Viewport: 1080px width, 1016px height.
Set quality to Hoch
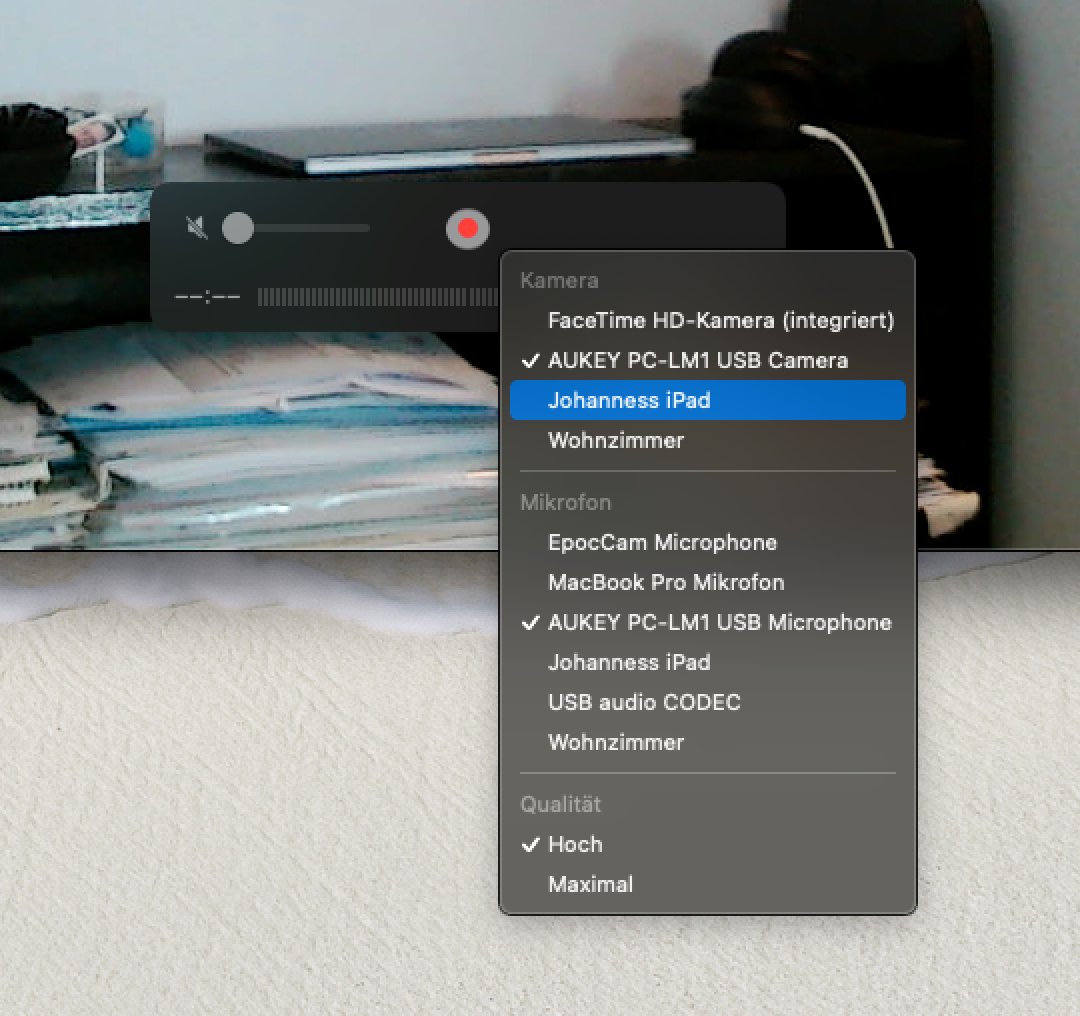click(707, 844)
